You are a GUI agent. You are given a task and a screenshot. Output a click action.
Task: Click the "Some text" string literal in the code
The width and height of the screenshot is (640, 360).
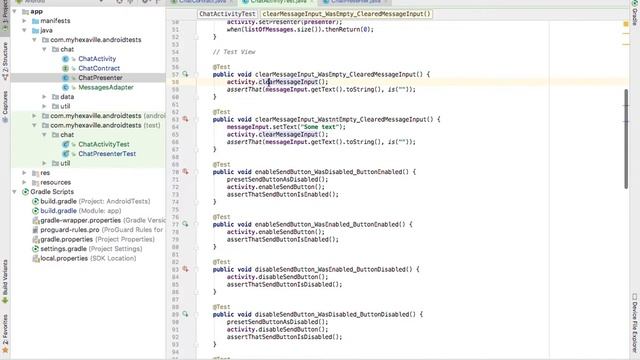pos(319,127)
